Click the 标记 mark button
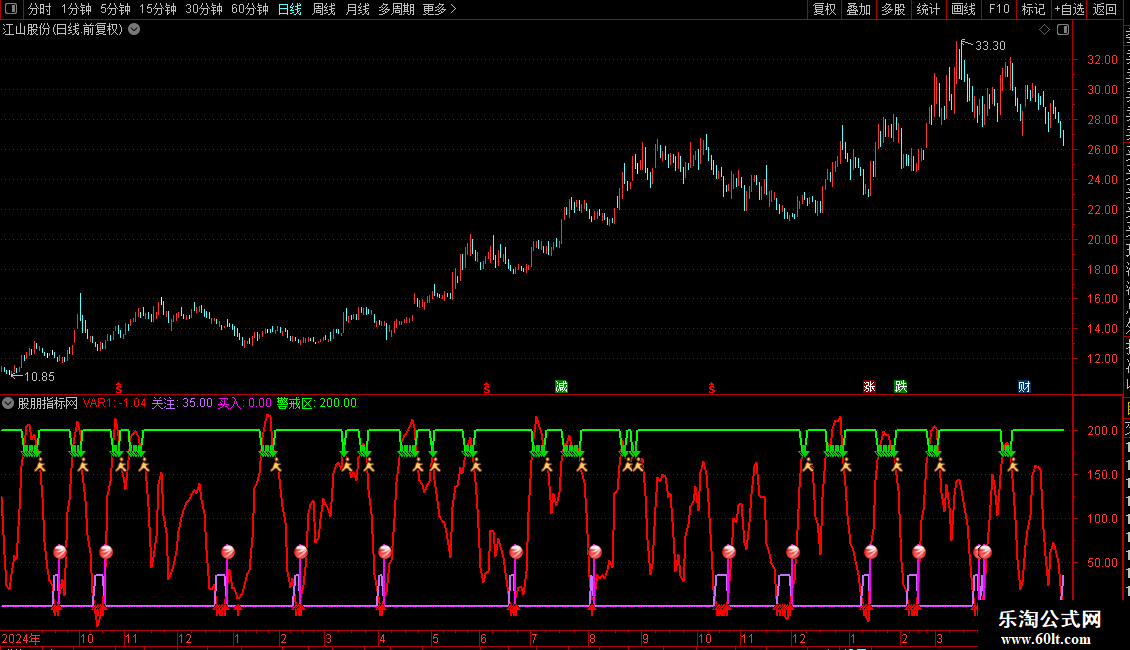This screenshot has height=650, width=1130. tap(1033, 9)
